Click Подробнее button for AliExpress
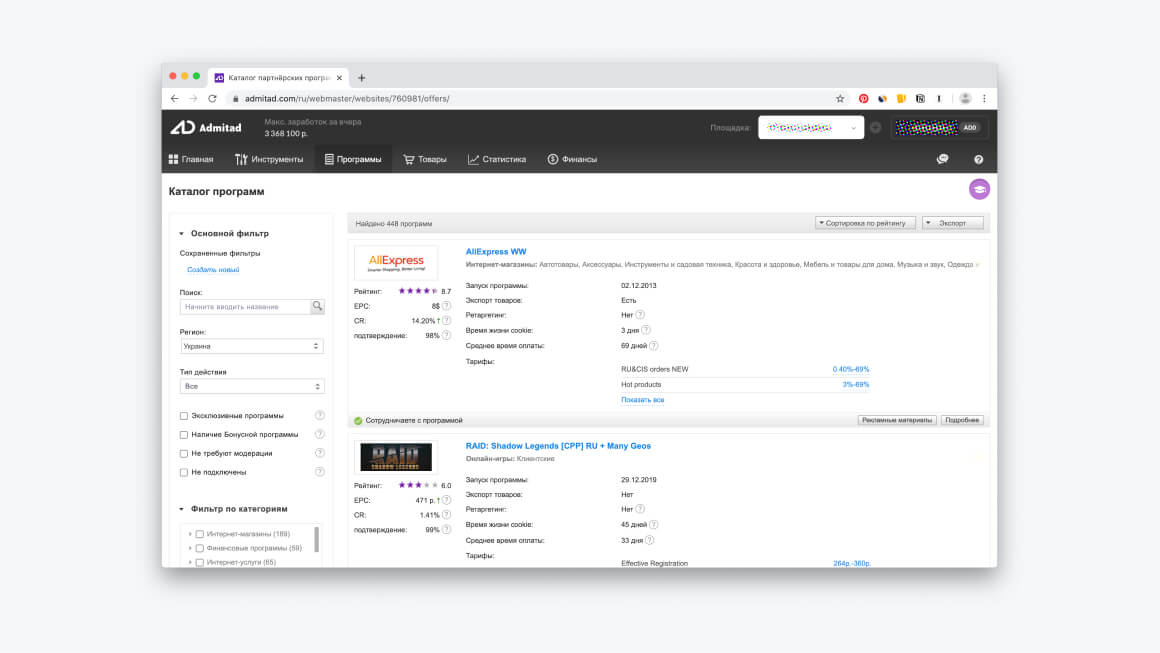 point(962,420)
